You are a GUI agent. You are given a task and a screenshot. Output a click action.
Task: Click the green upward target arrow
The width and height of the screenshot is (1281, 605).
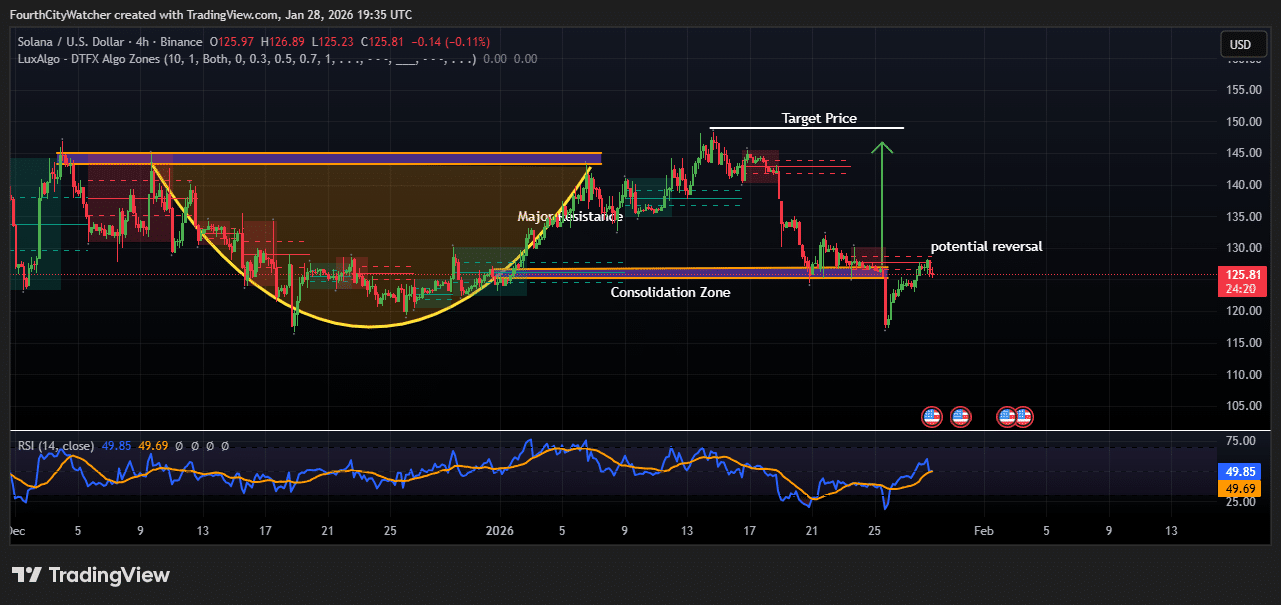[881, 200]
